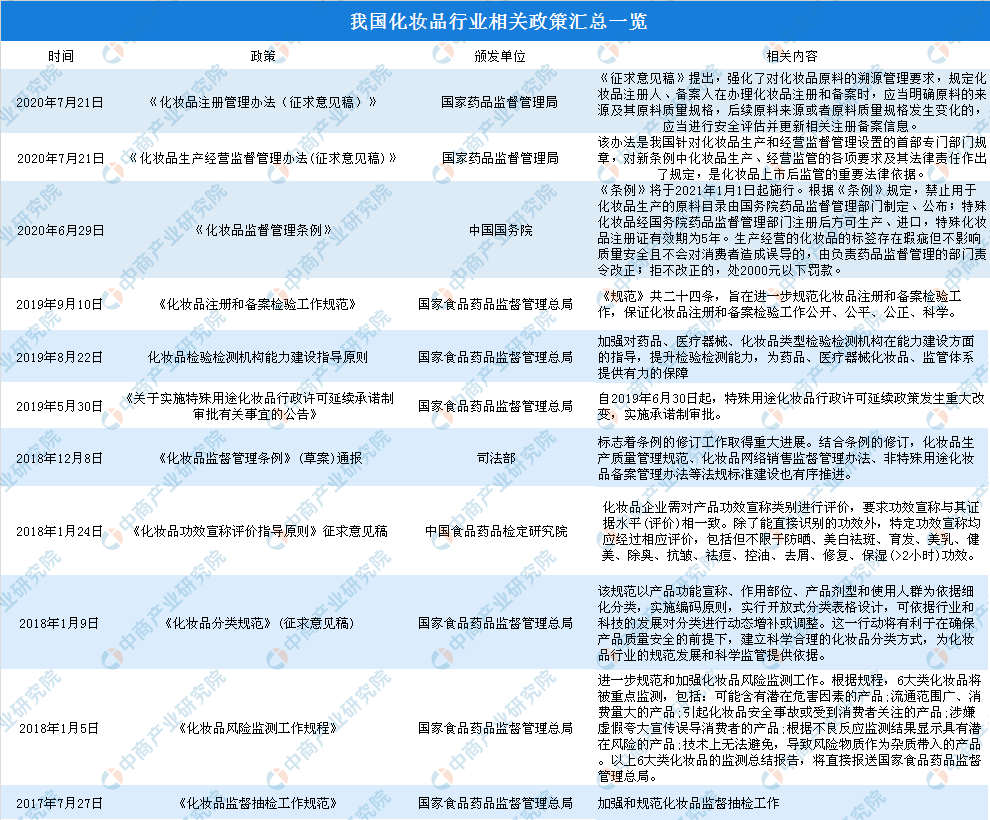Click the policy 《化妆品注册管理办法（征求意见稿）》
The width and height of the screenshot is (990, 820).
tap(263, 102)
